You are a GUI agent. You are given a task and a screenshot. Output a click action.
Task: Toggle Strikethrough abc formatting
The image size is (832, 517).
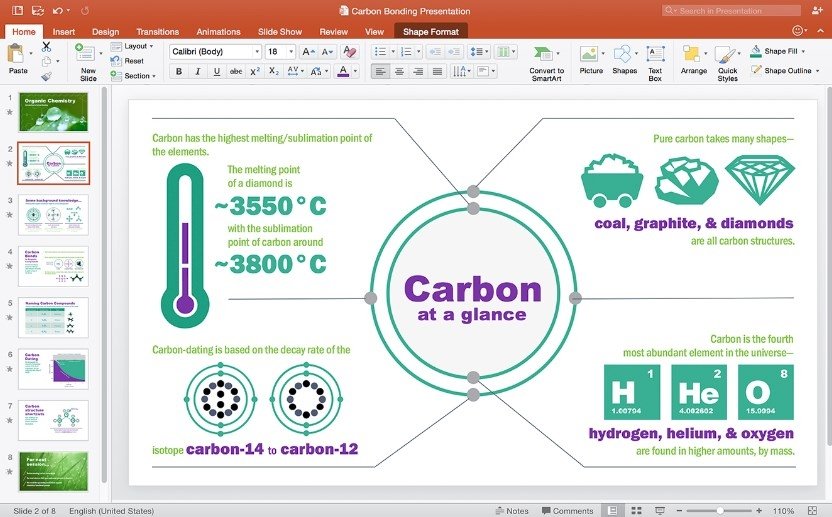(236, 71)
